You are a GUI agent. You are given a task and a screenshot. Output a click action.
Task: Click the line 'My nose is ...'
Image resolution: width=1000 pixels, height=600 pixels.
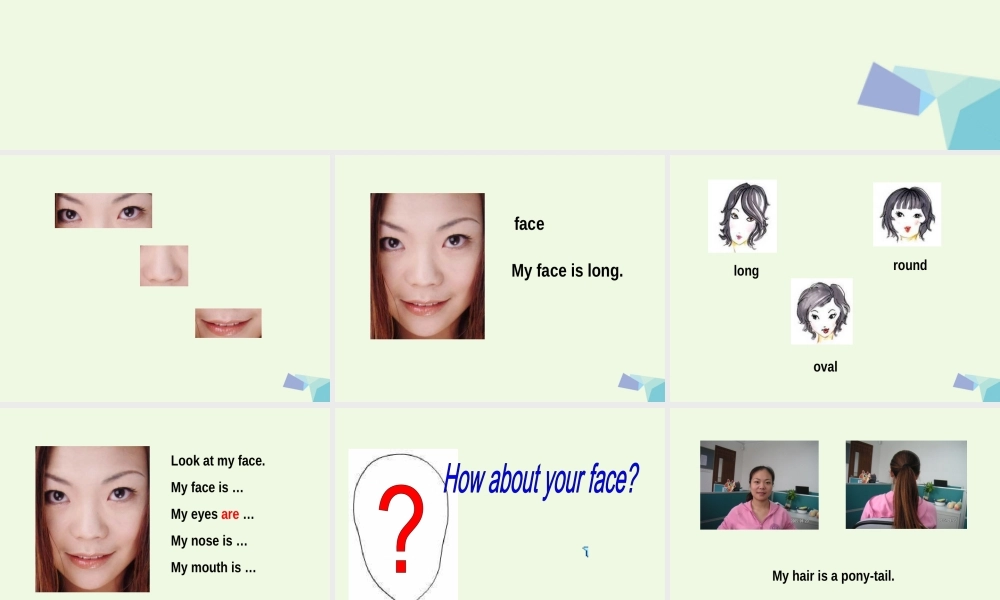pos(209,541)
